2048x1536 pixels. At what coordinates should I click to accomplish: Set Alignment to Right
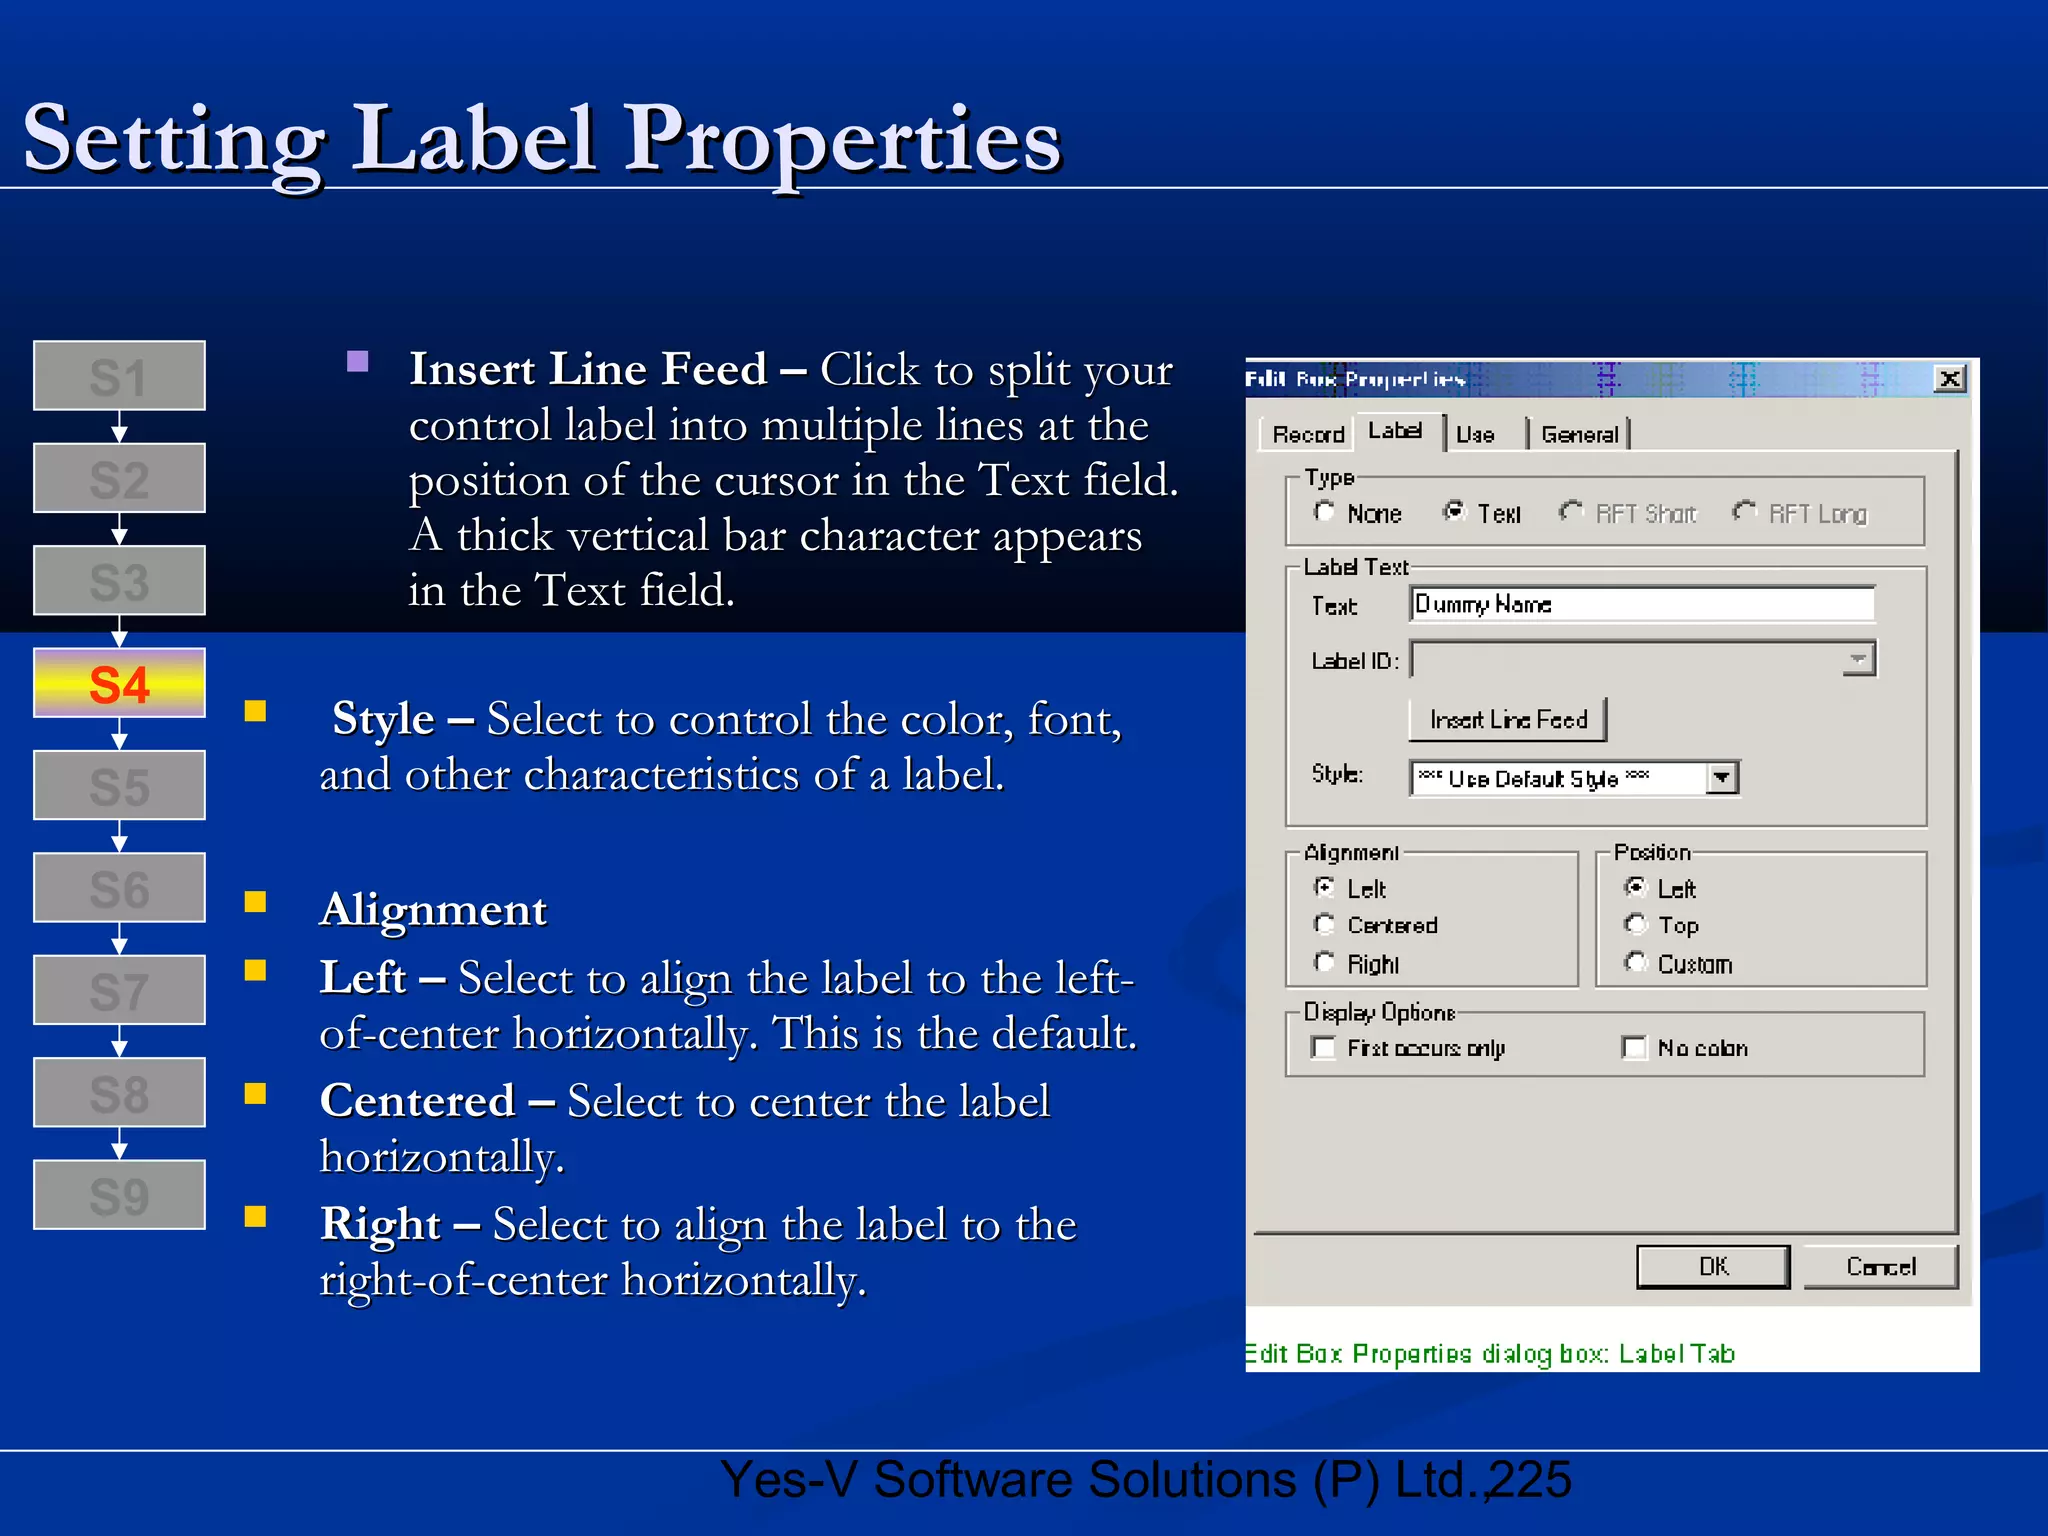1325,962
